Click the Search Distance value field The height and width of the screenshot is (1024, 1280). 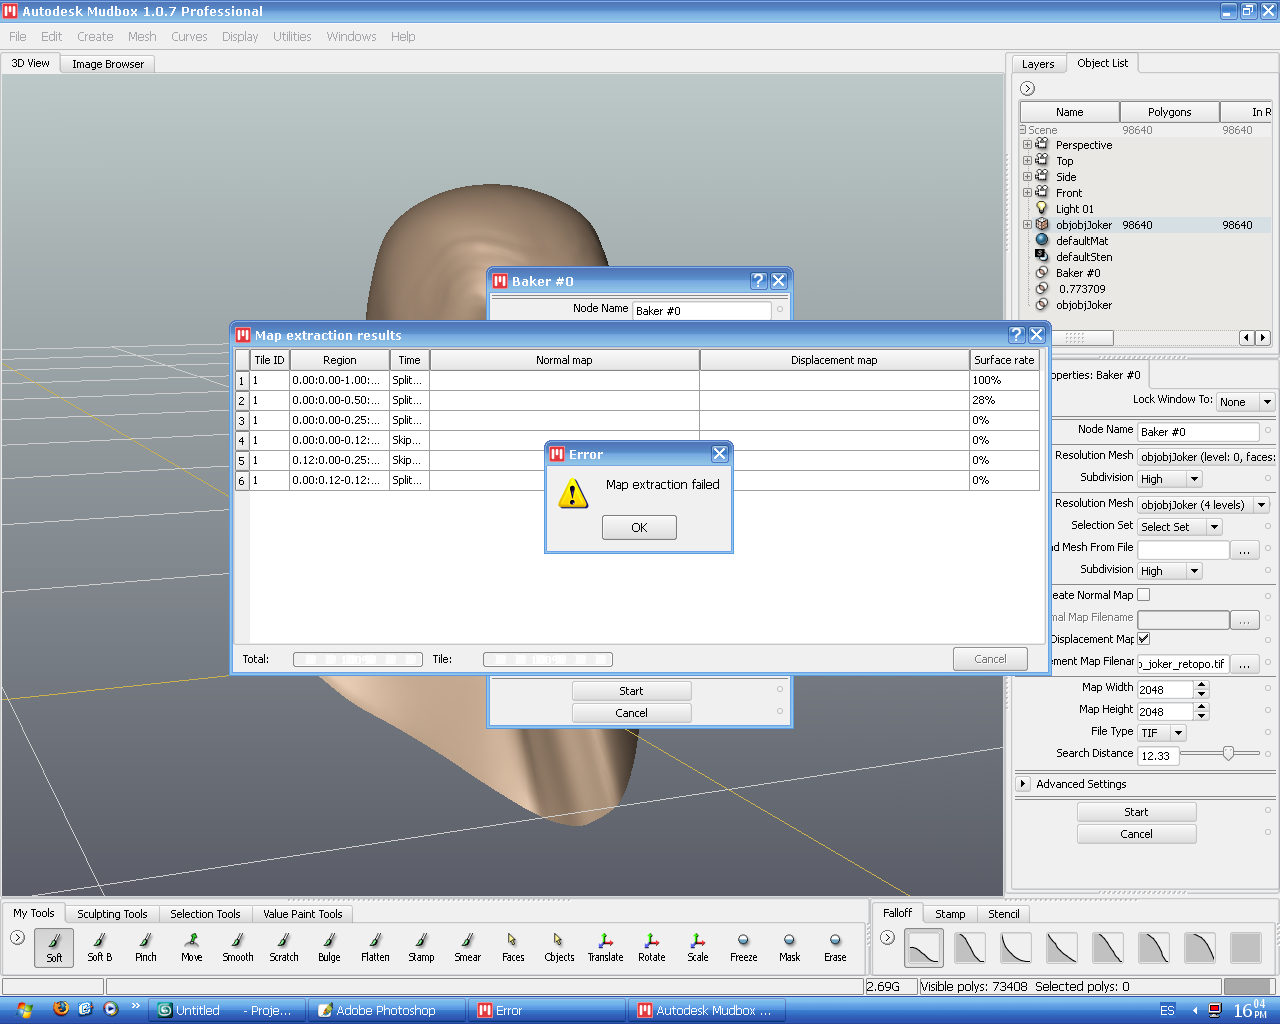(x=1158, y=756)
